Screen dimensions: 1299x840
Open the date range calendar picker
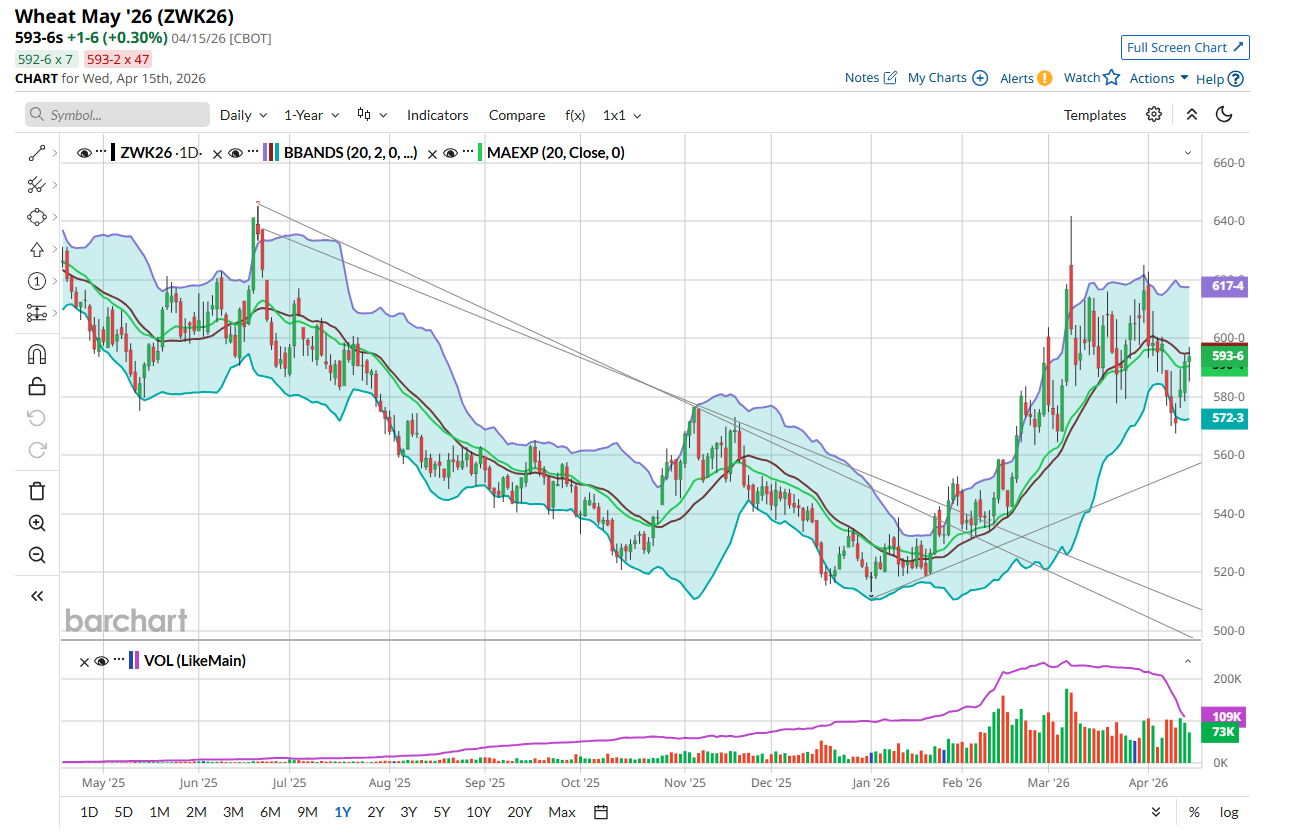click(x=601, y=812)
